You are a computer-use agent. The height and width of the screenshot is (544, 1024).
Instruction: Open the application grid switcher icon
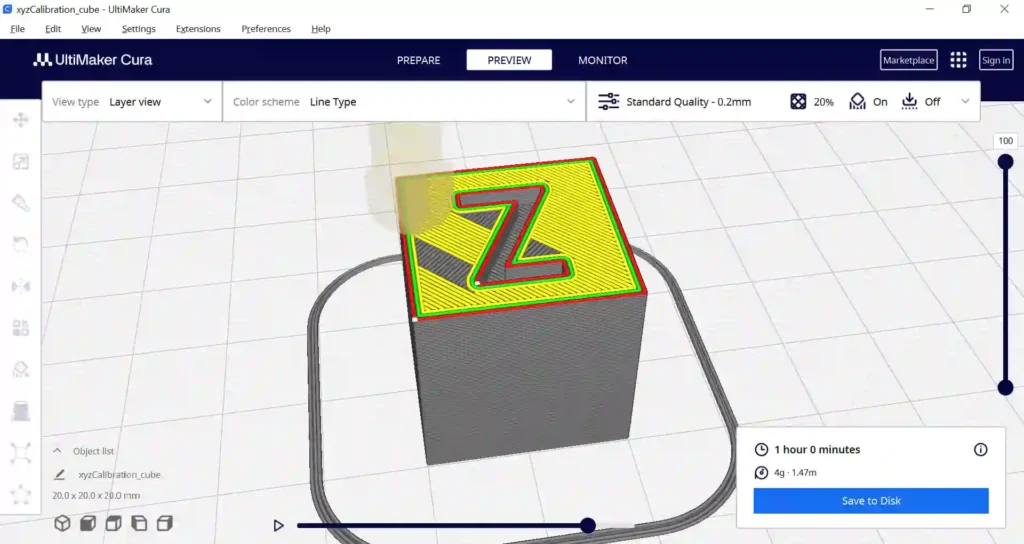click(958, 60)
